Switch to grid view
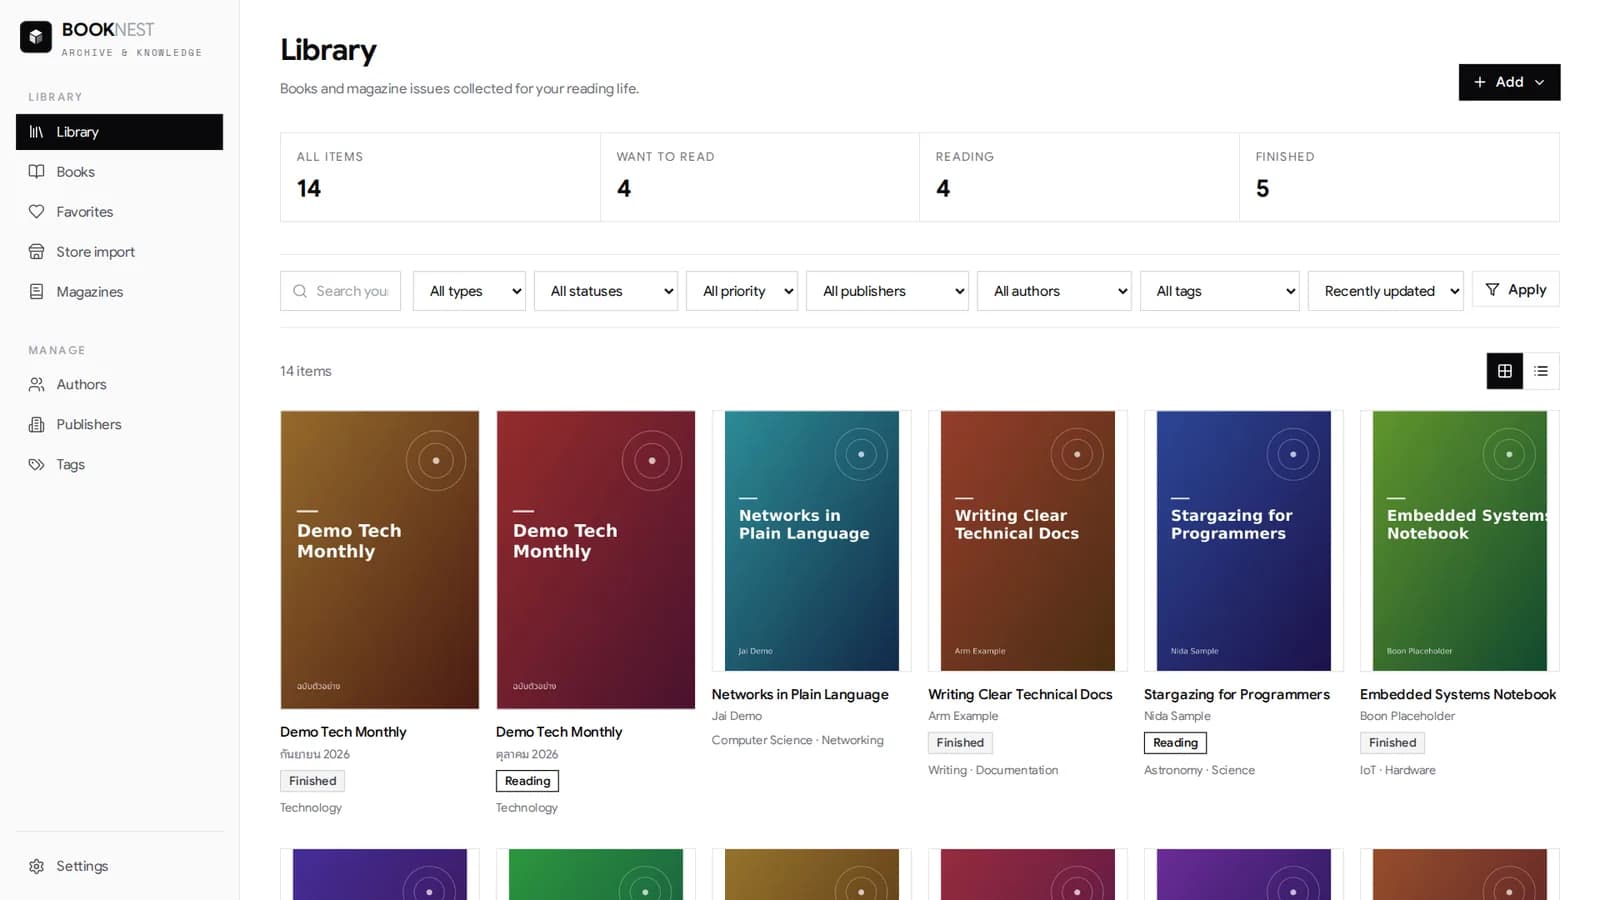Screen dimensions: 1600x900 1505,371
